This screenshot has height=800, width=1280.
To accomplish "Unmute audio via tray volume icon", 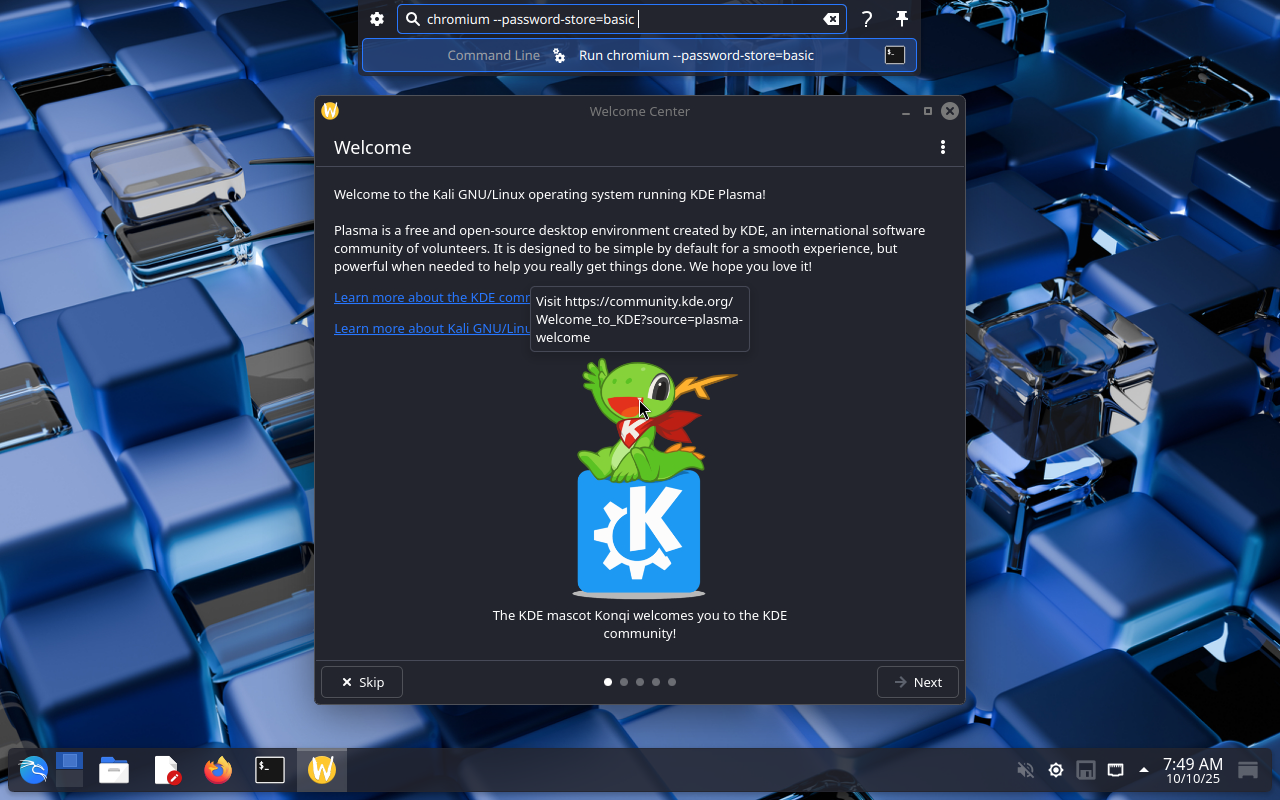I will coord(1025,770).
